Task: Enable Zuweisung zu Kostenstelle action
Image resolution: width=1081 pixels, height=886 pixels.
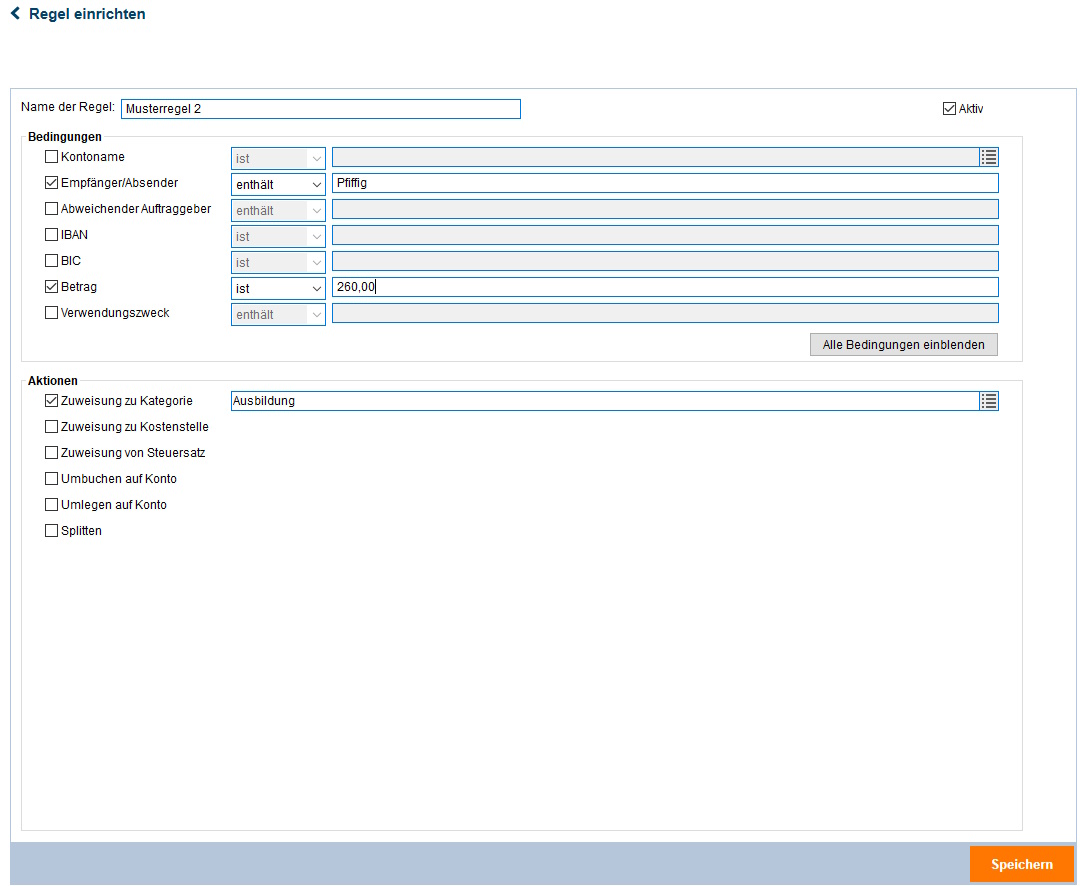Action: pos(52,427)
